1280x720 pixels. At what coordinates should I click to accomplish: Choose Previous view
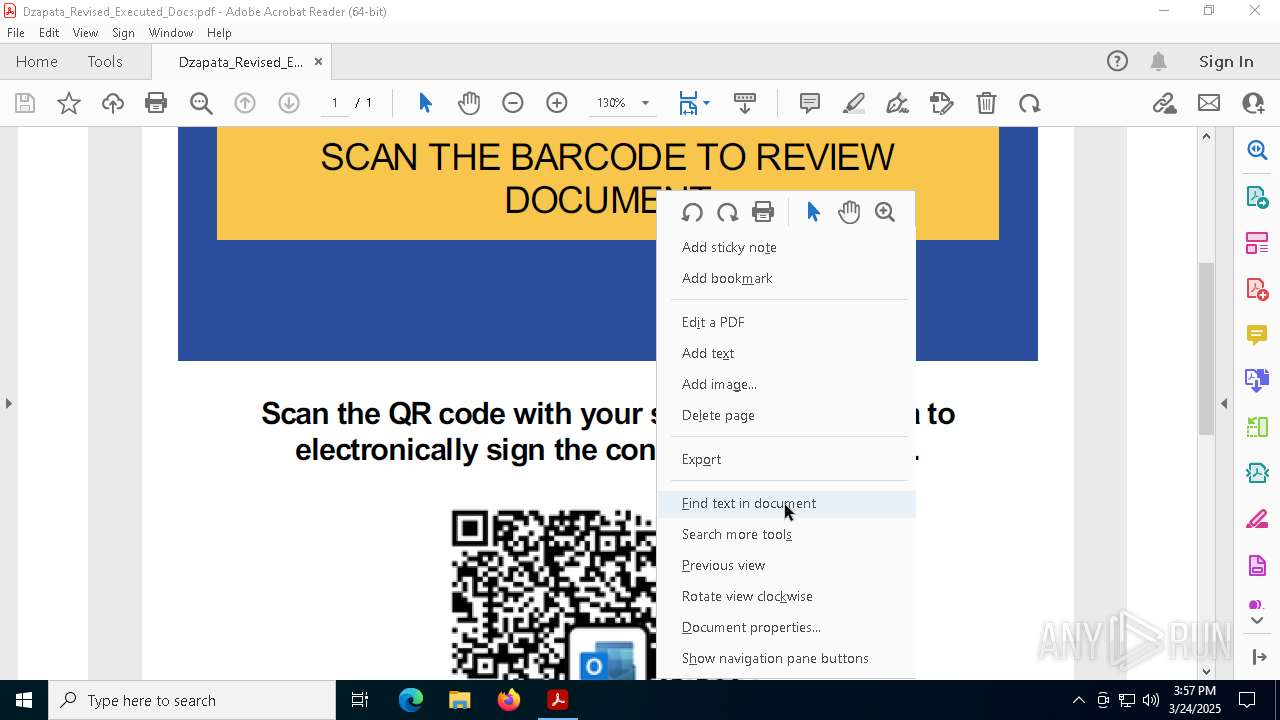[786, 565]
